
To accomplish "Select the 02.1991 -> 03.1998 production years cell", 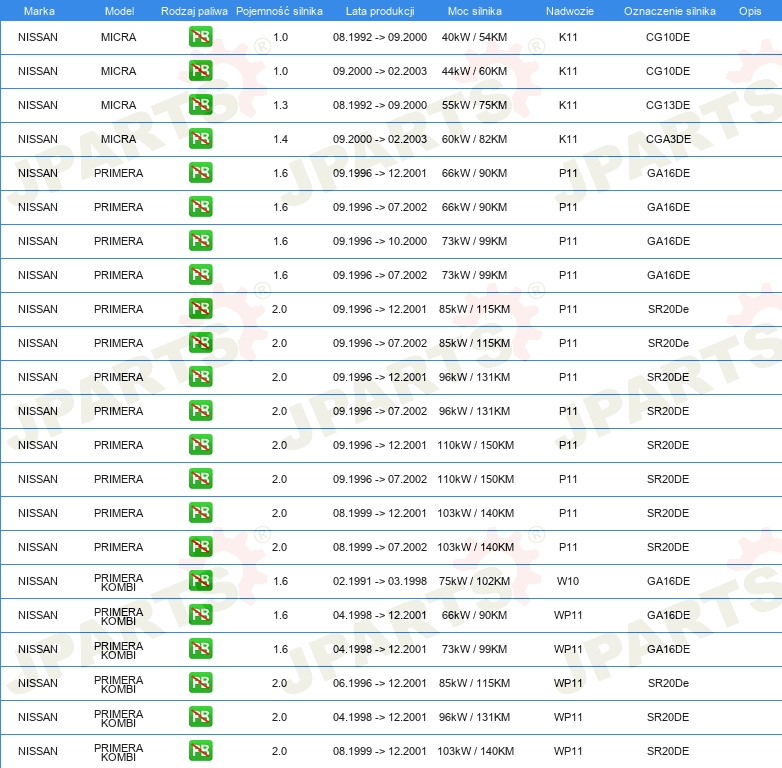I will tap(380, 581).
